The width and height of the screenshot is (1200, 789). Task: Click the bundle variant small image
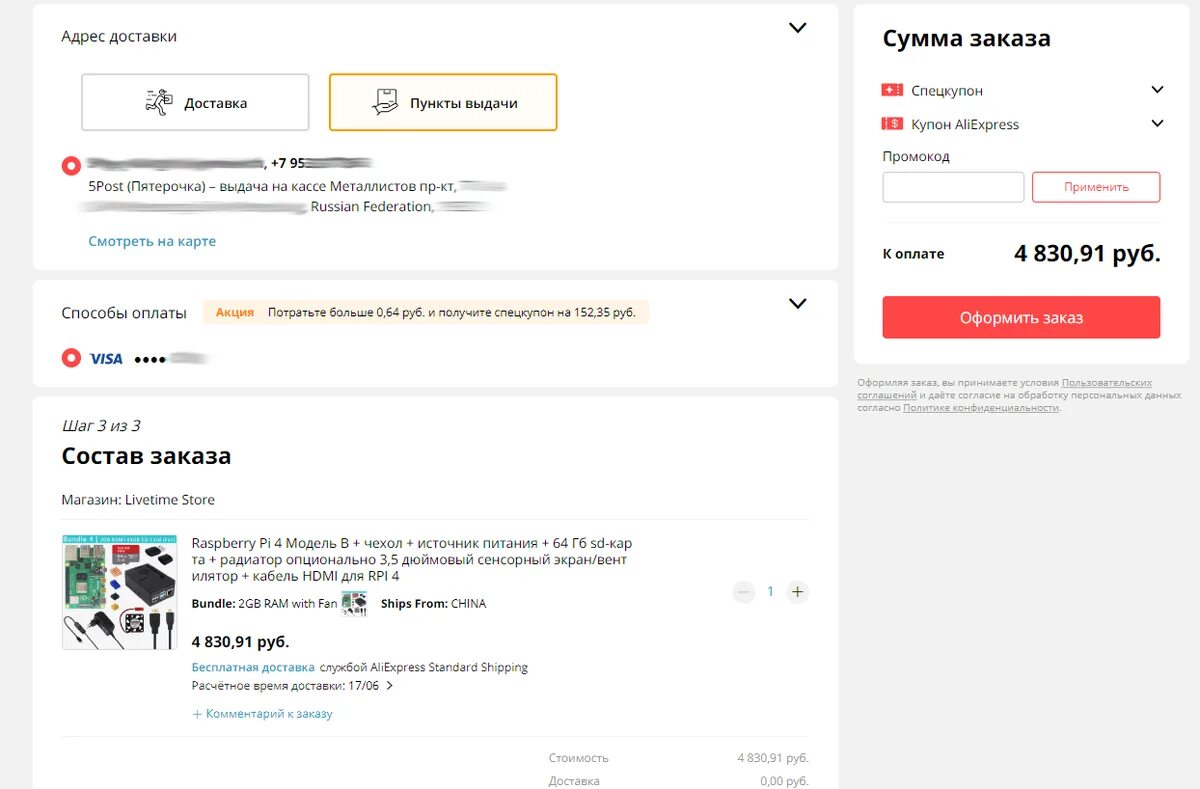point(354,603)
